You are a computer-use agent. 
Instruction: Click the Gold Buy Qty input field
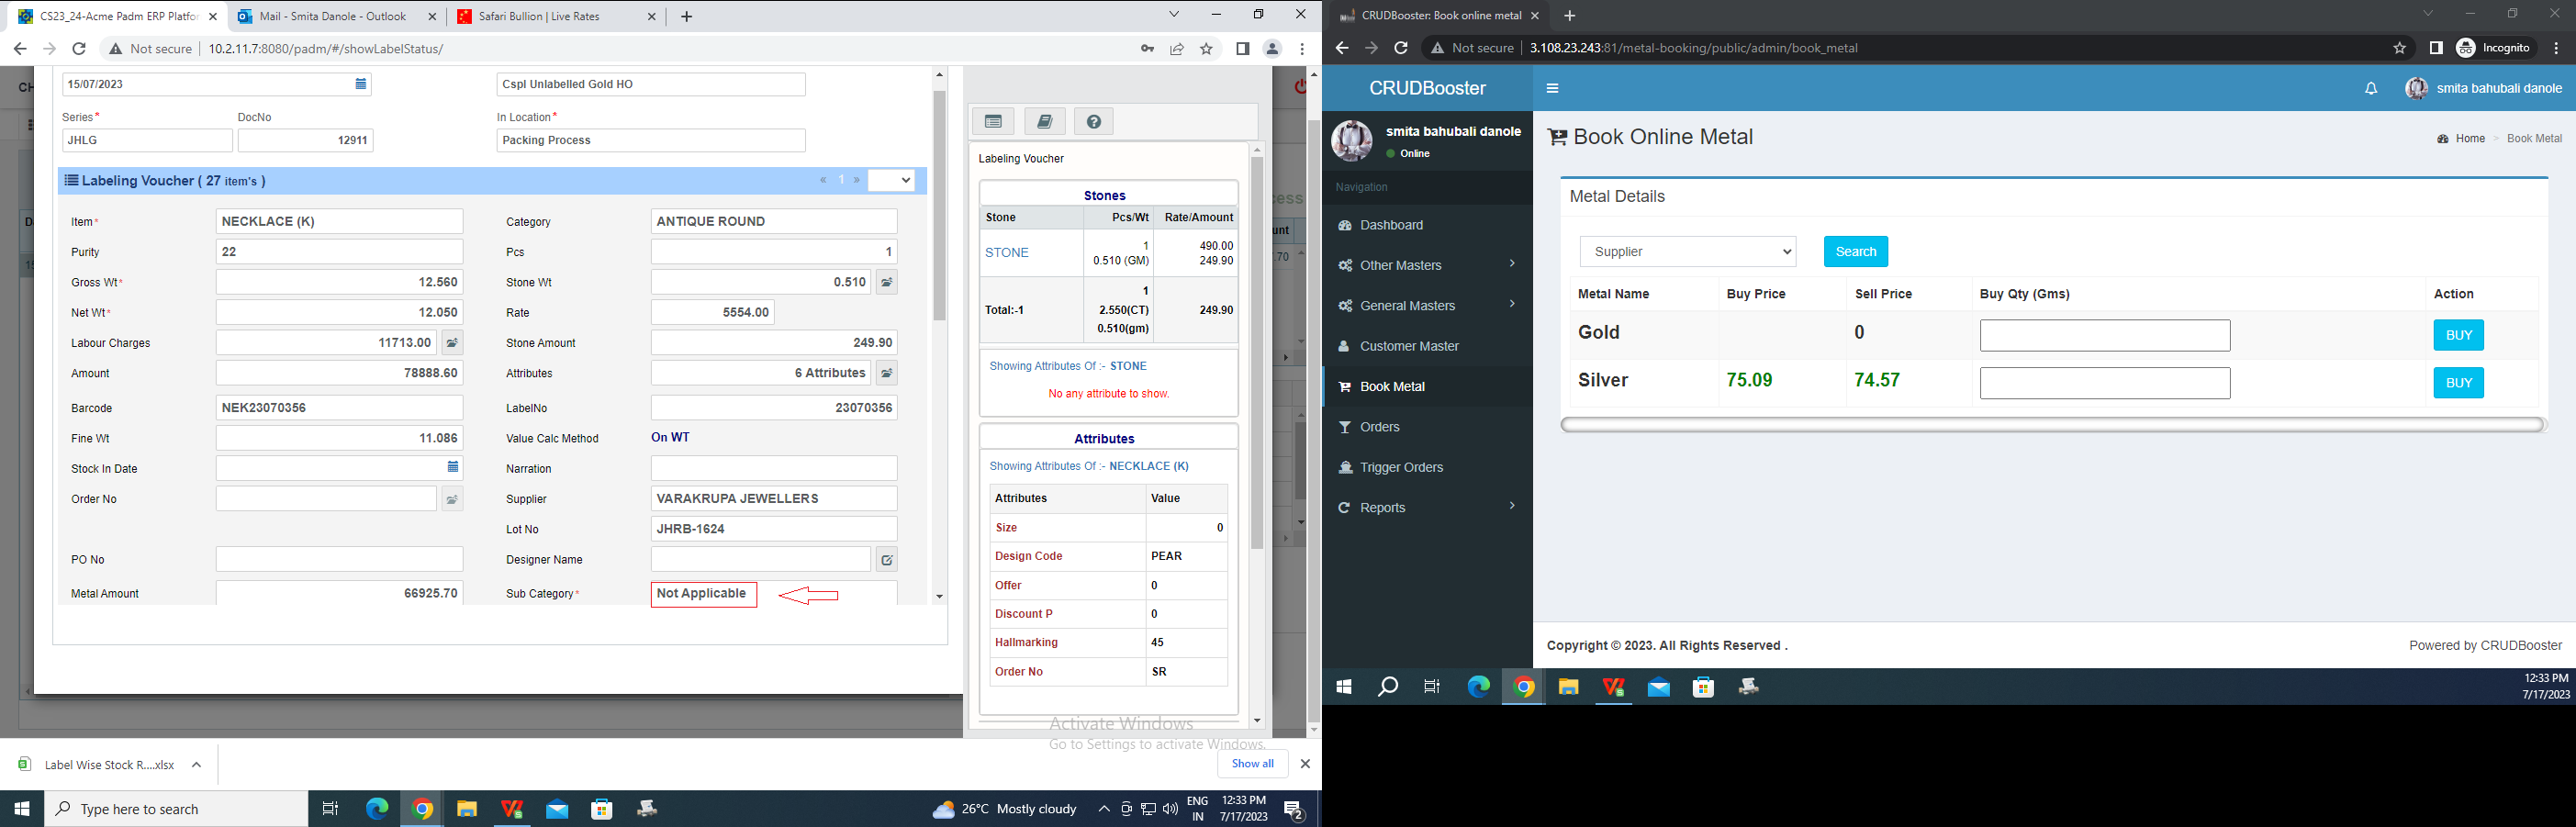pyautogui.click(x=2104, y=335)
